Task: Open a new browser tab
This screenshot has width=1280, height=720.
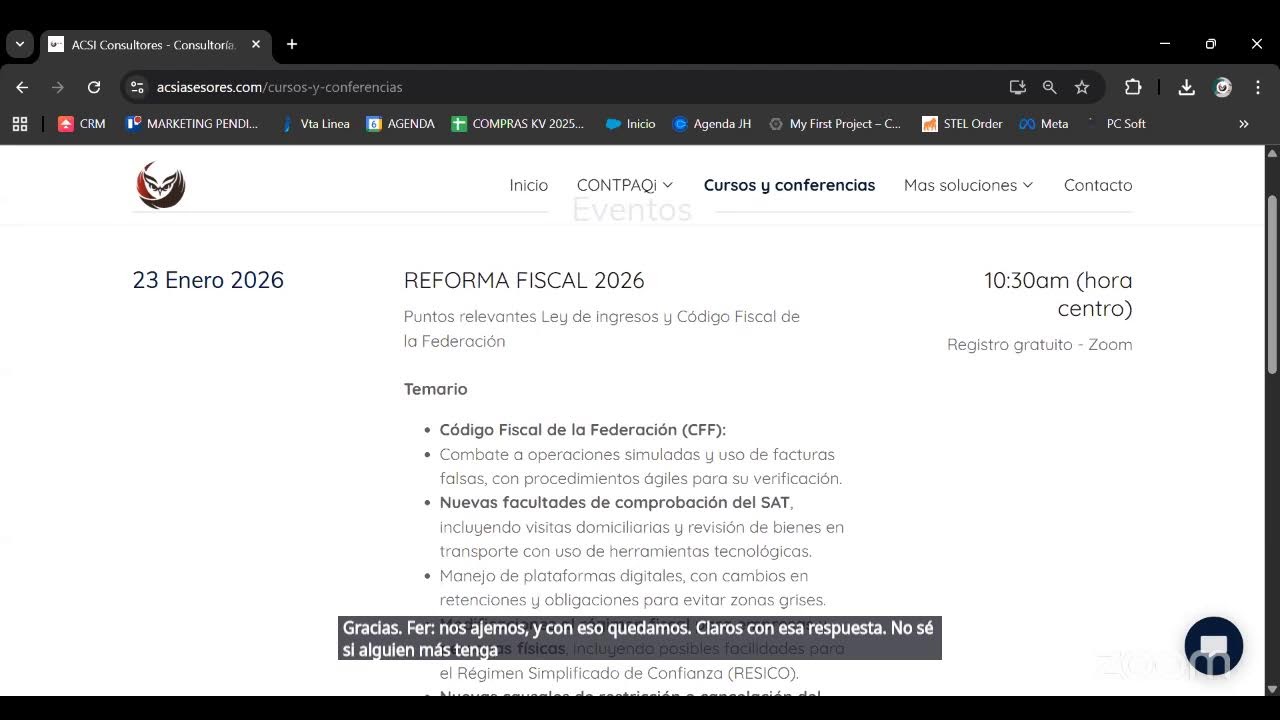Action: coord(292,44)
